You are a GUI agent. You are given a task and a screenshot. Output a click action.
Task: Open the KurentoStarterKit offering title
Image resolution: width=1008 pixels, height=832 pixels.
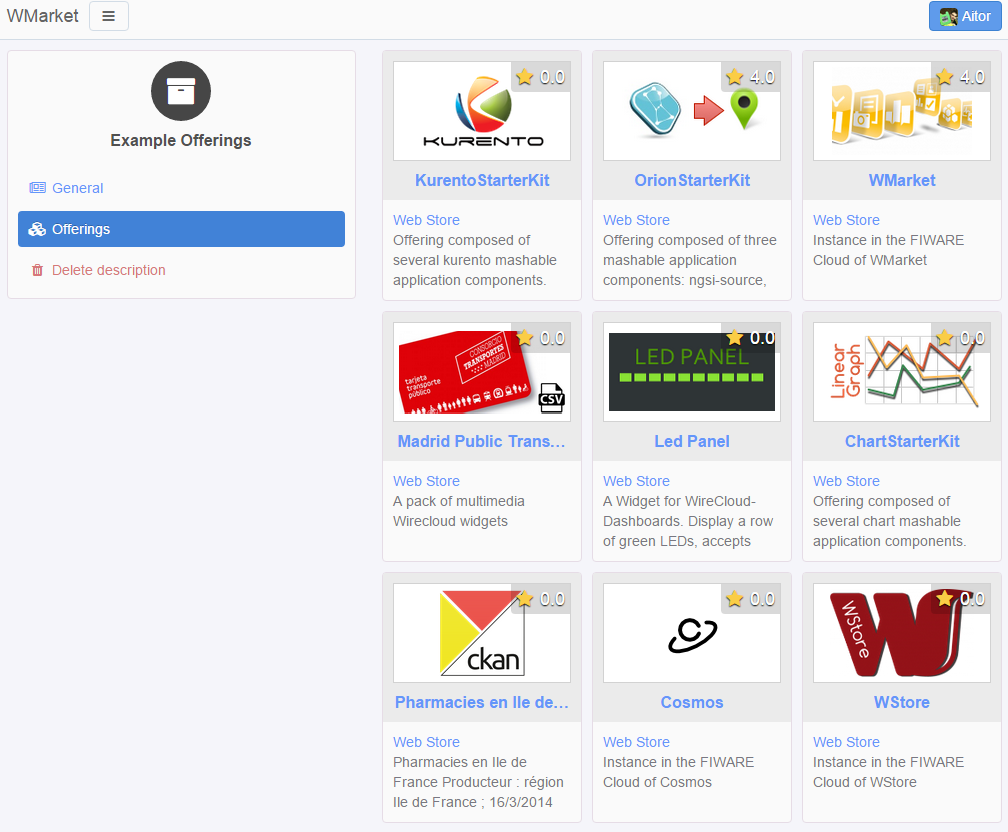[x=482, y=181]
